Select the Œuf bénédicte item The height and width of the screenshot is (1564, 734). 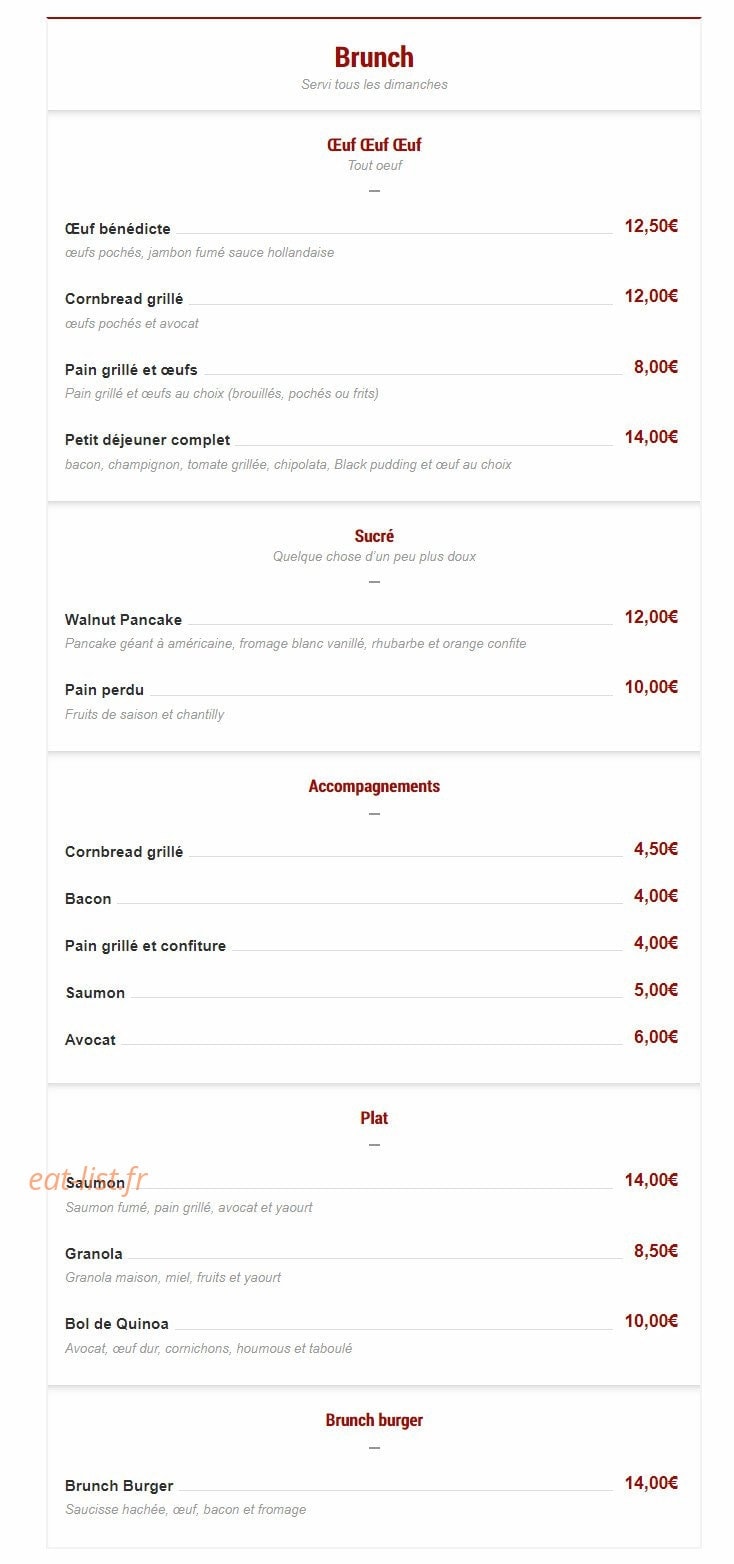118,229
